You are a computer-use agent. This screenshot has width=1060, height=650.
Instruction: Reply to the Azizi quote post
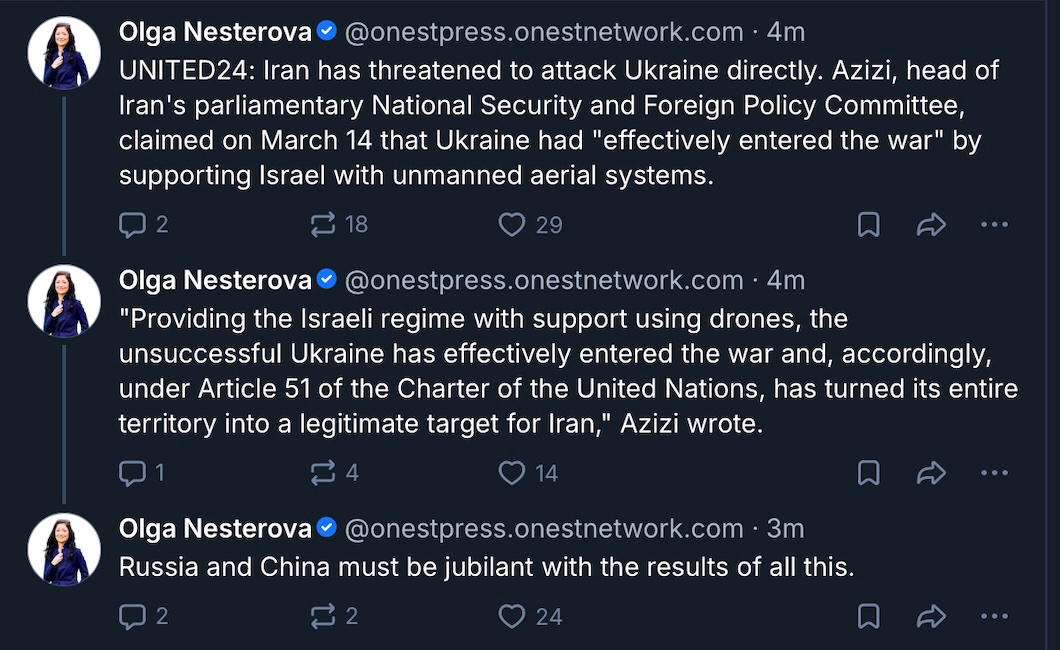point(133,473)
